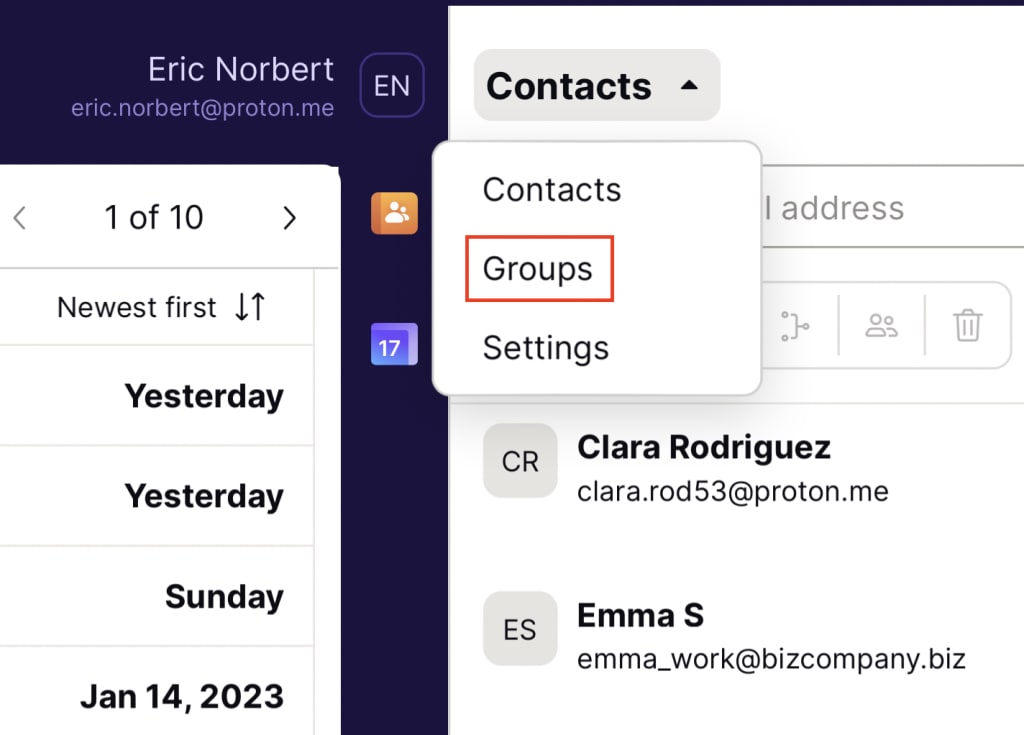This screenshot has width=1024, height=735.
Task: Click clara.rod53@proton.me email address
Action: click(733, 491)
